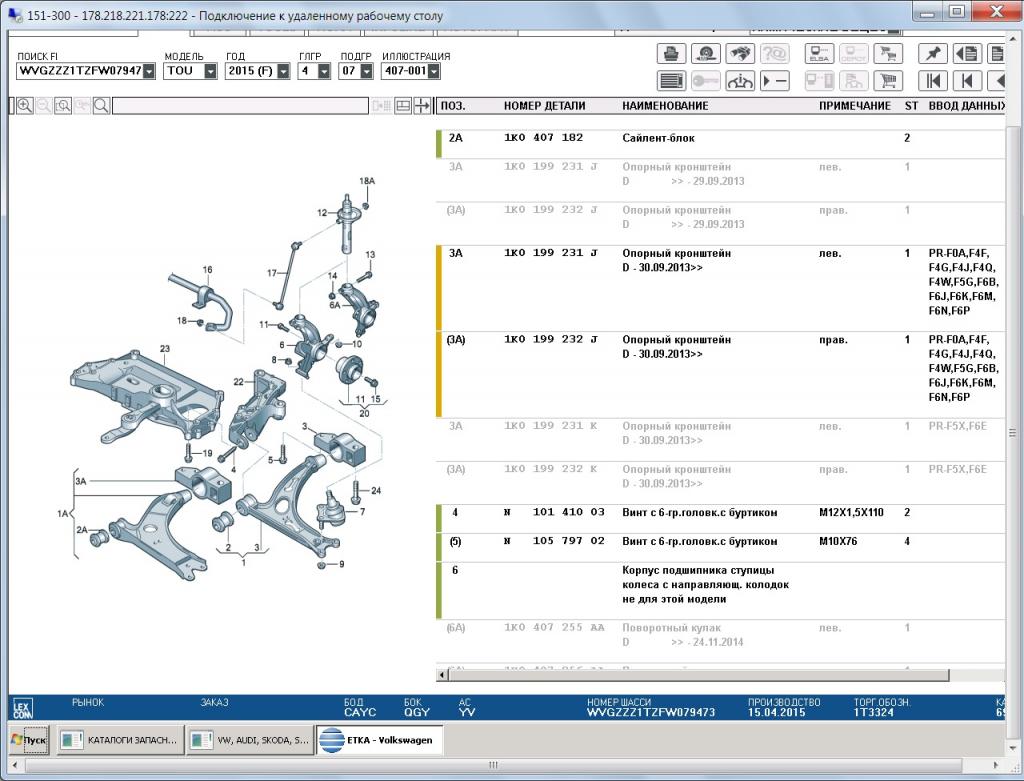Click the panel divider arrow icon
Image resolution: width=1024 pixels, height=781 pixels.
[x=423, y=106]
